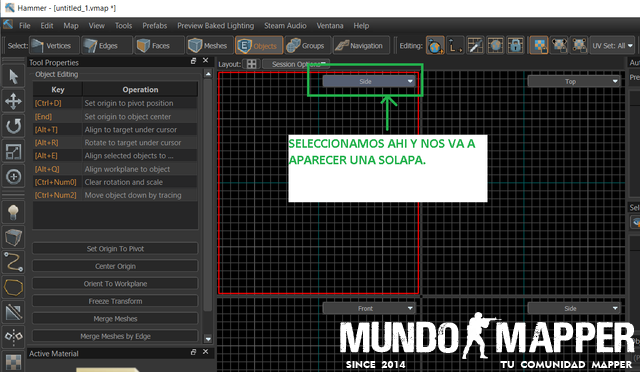640x372 pixels.
Task: Click the Hammer logo in menu bar
Action: click(x=8, y=25)
